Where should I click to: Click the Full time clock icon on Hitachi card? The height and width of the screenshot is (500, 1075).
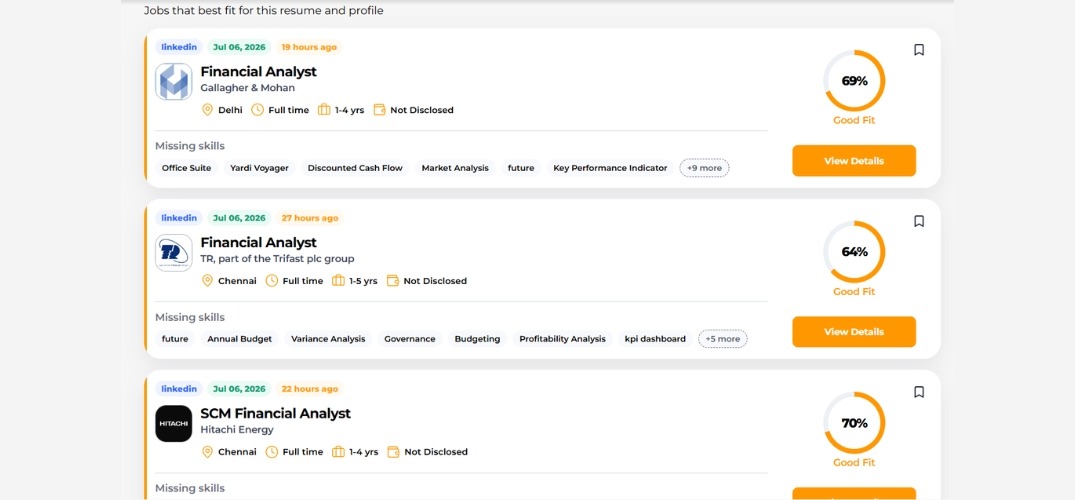point(271,451)
